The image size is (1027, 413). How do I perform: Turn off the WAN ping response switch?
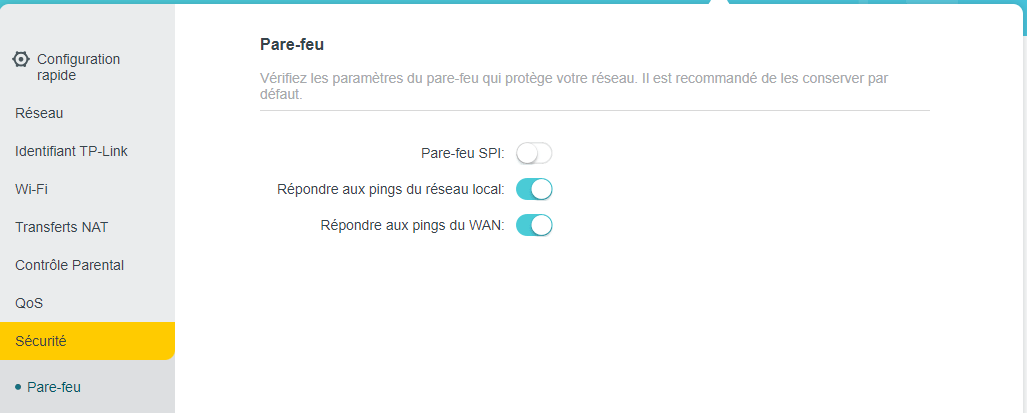coord(534,225)
